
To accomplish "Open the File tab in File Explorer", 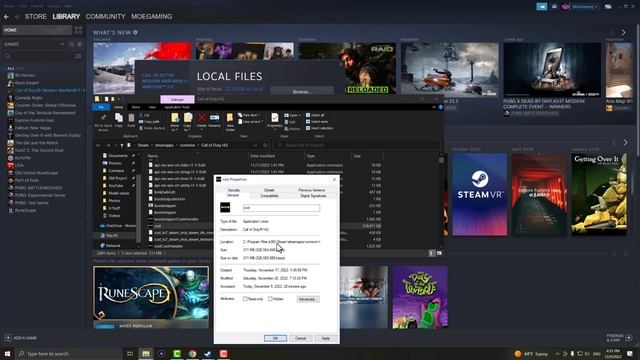I will point(101,107).
